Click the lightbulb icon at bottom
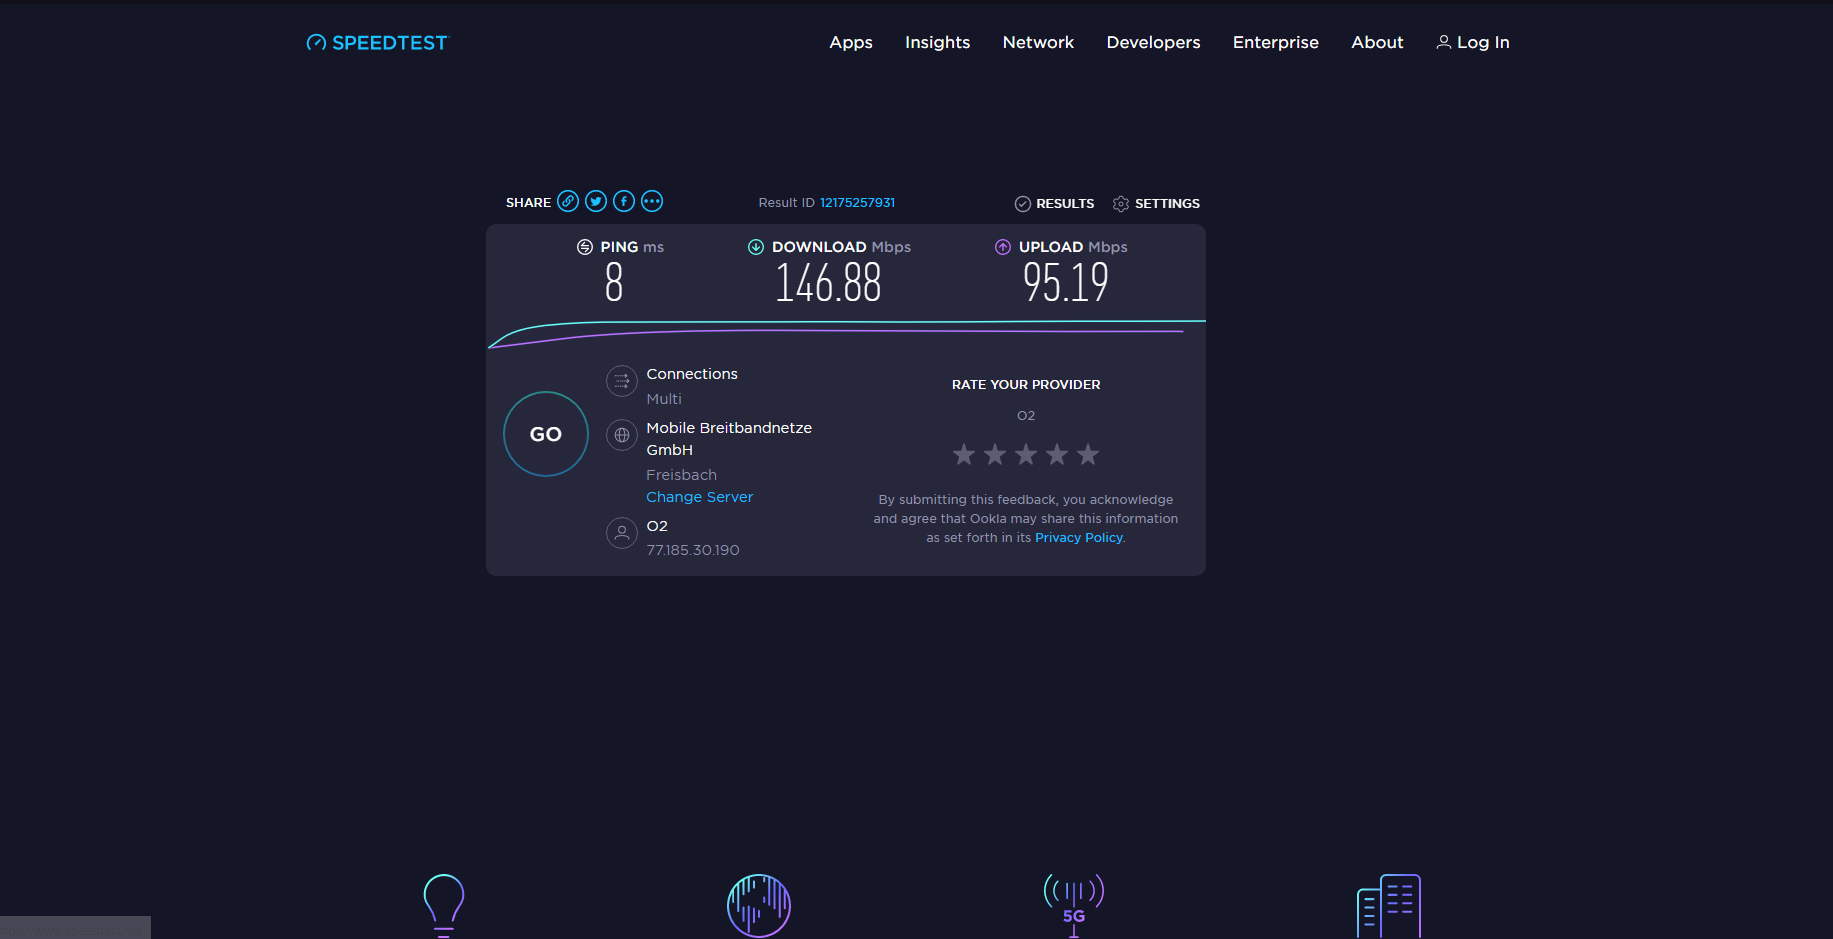Viewport: 1833px width, 939px height. click(444, 905)
